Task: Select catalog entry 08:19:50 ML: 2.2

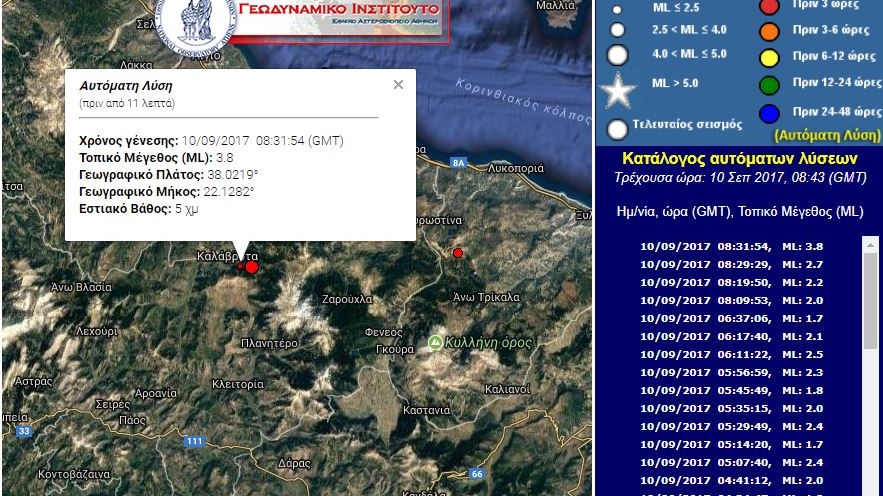Action: click(731, 283)
